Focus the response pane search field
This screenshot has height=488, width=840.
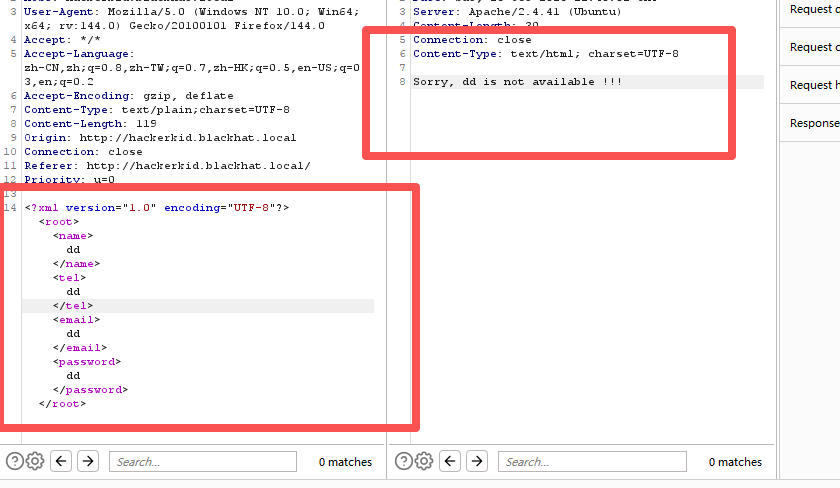pos(592,462)
